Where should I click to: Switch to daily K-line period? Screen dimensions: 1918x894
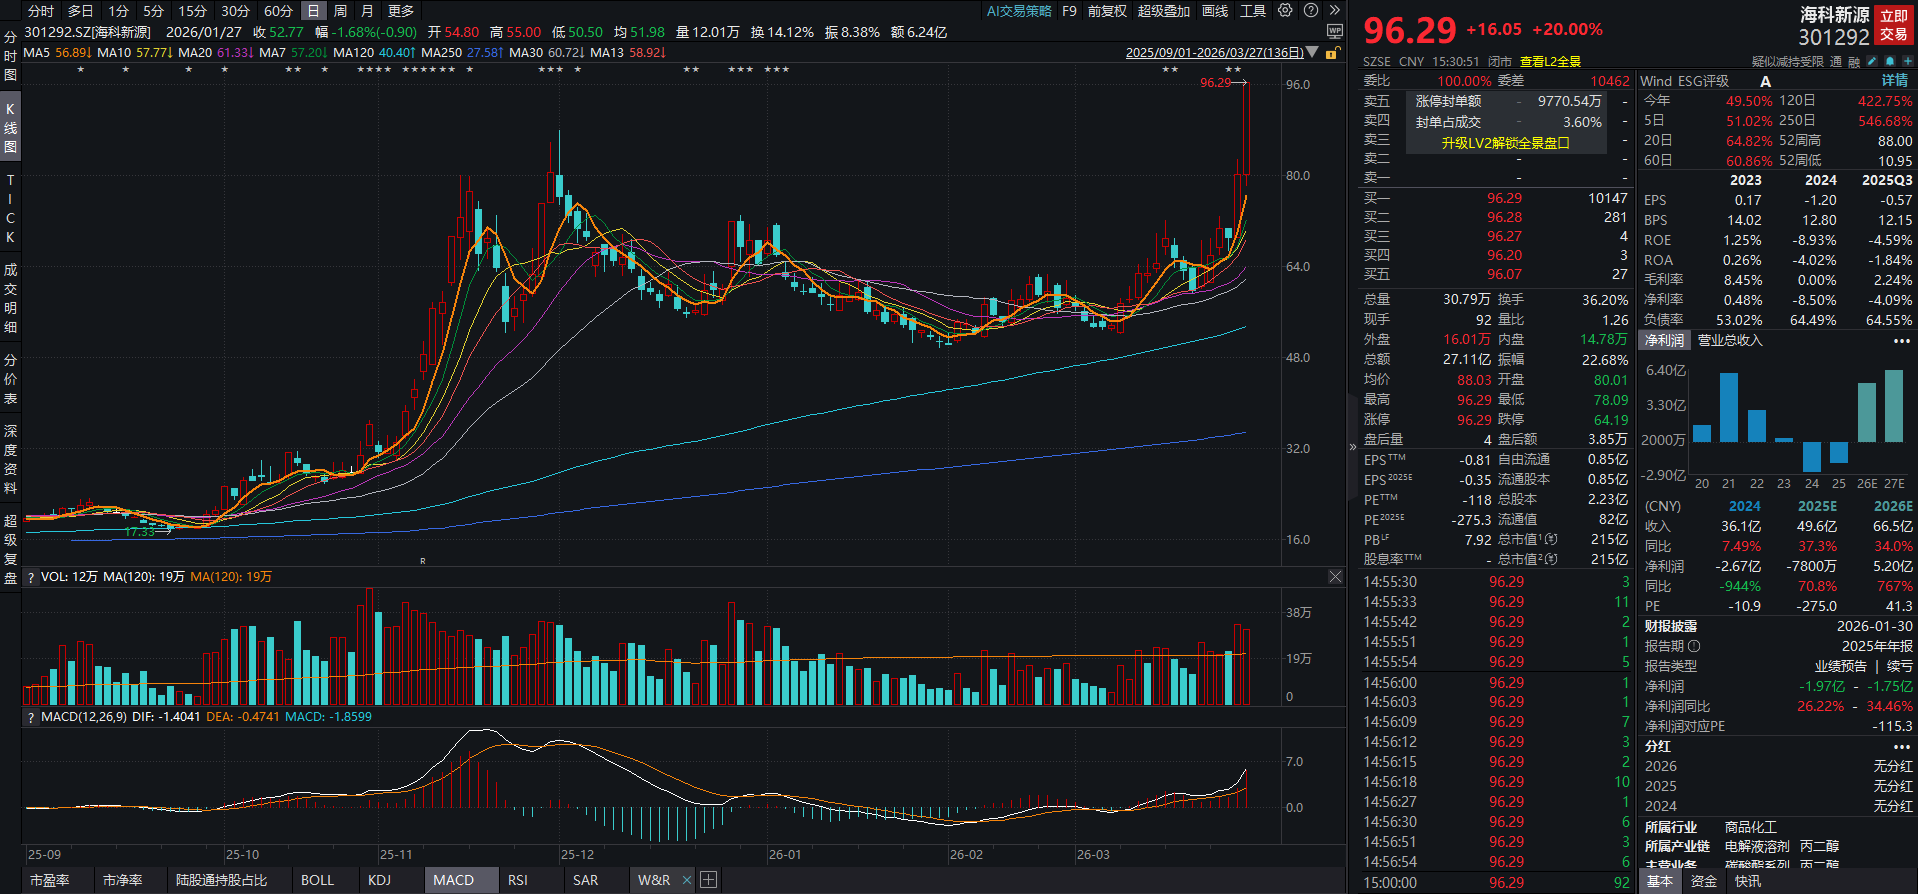(x=313, y=11)
